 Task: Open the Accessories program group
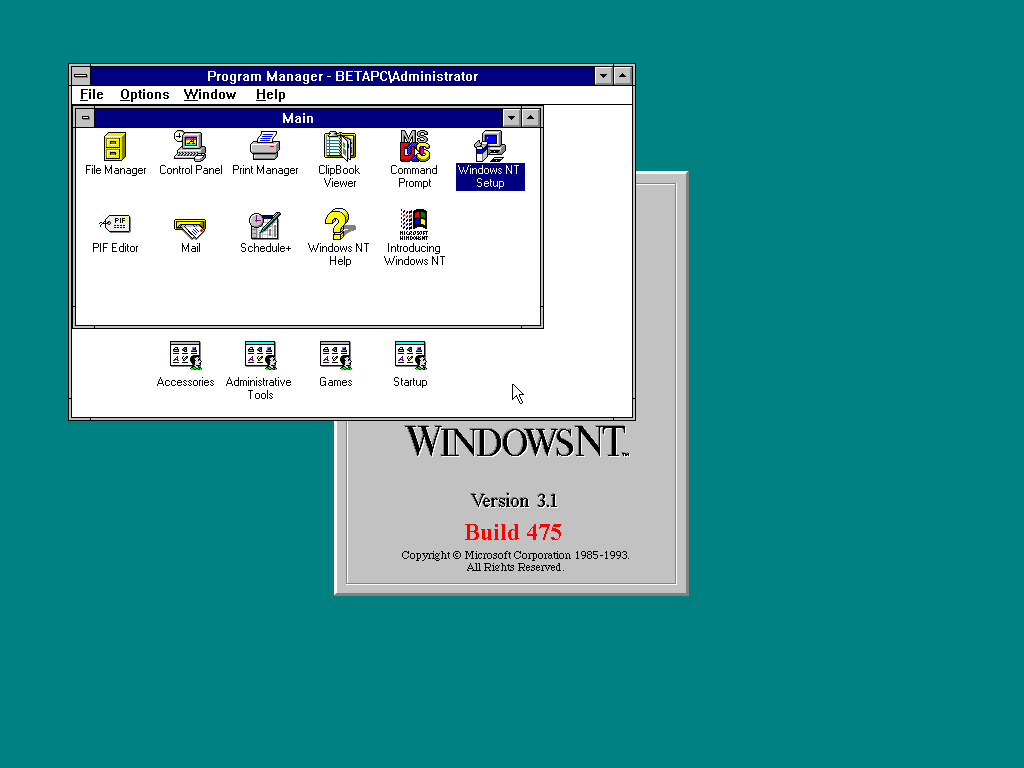[185, 358]
